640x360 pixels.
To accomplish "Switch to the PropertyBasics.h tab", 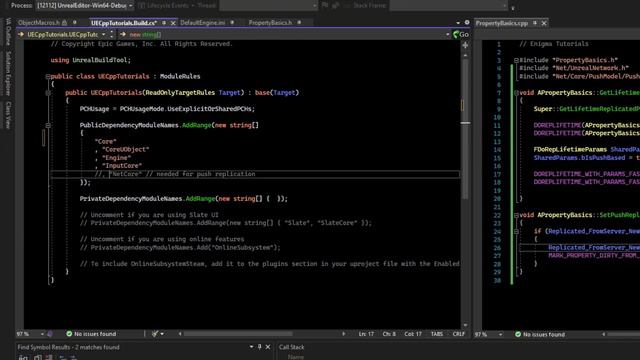I will [270, 23].
